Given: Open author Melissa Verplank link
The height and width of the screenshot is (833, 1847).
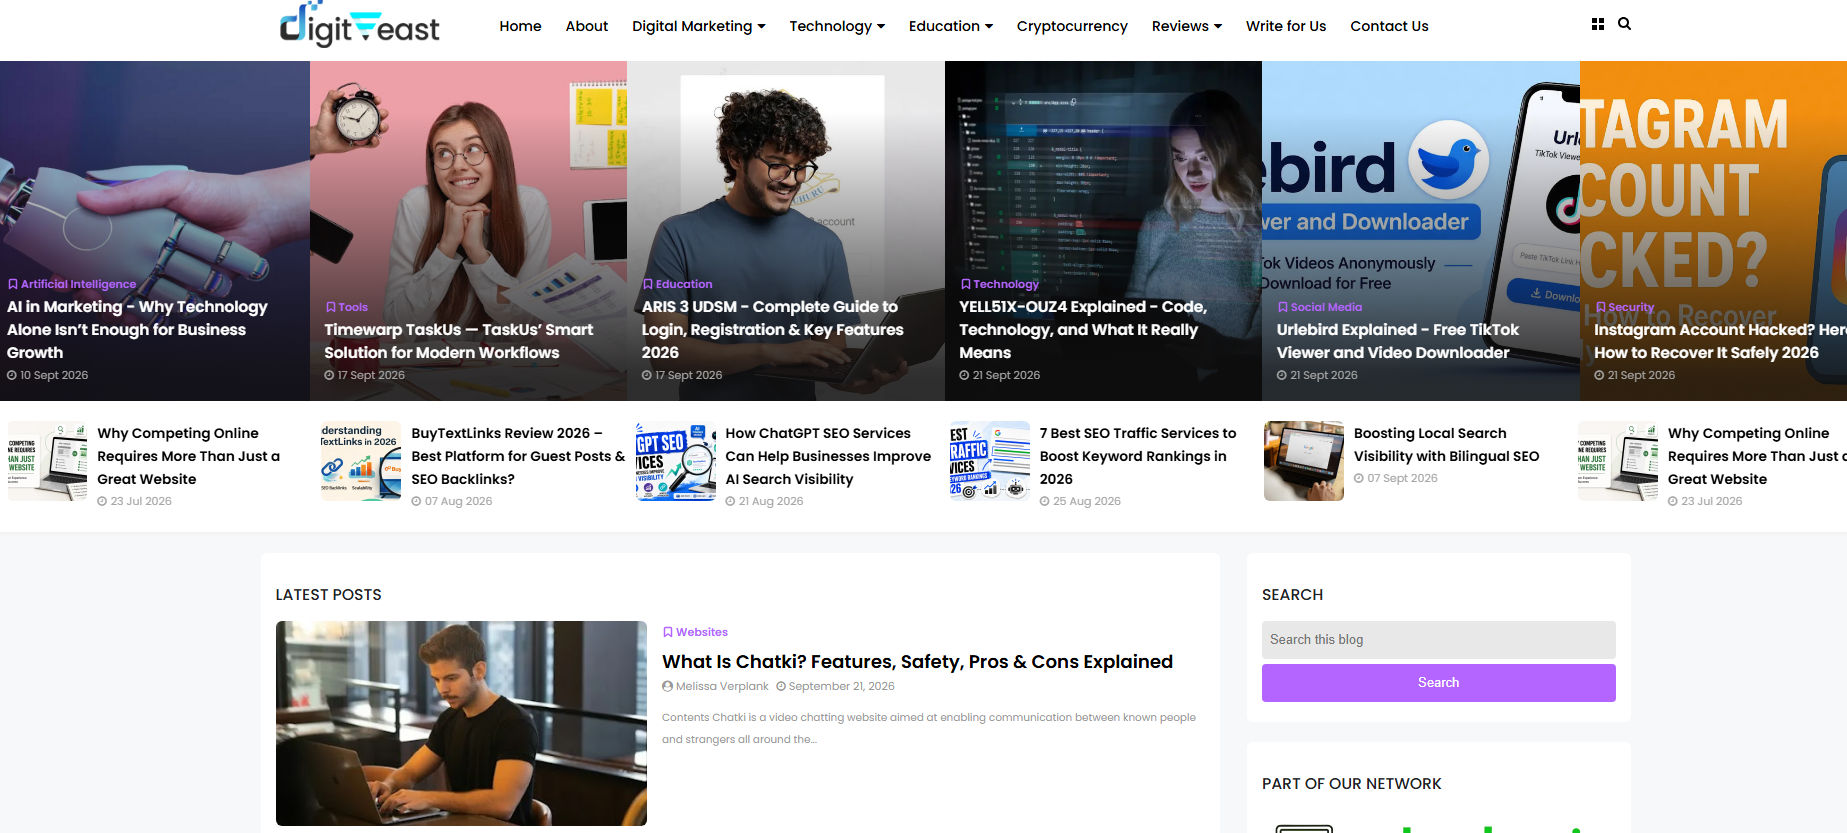Looking at the screenshot, I should [x=722, y=686].
